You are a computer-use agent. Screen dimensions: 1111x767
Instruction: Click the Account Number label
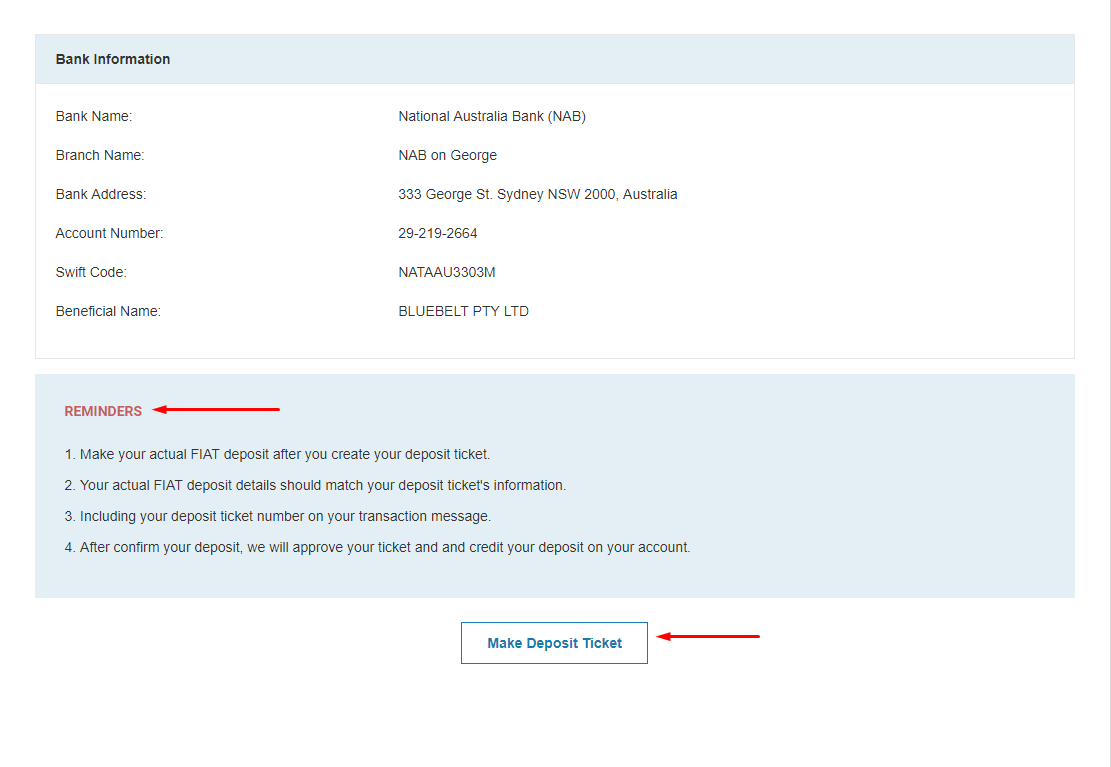tap(109, 233)
